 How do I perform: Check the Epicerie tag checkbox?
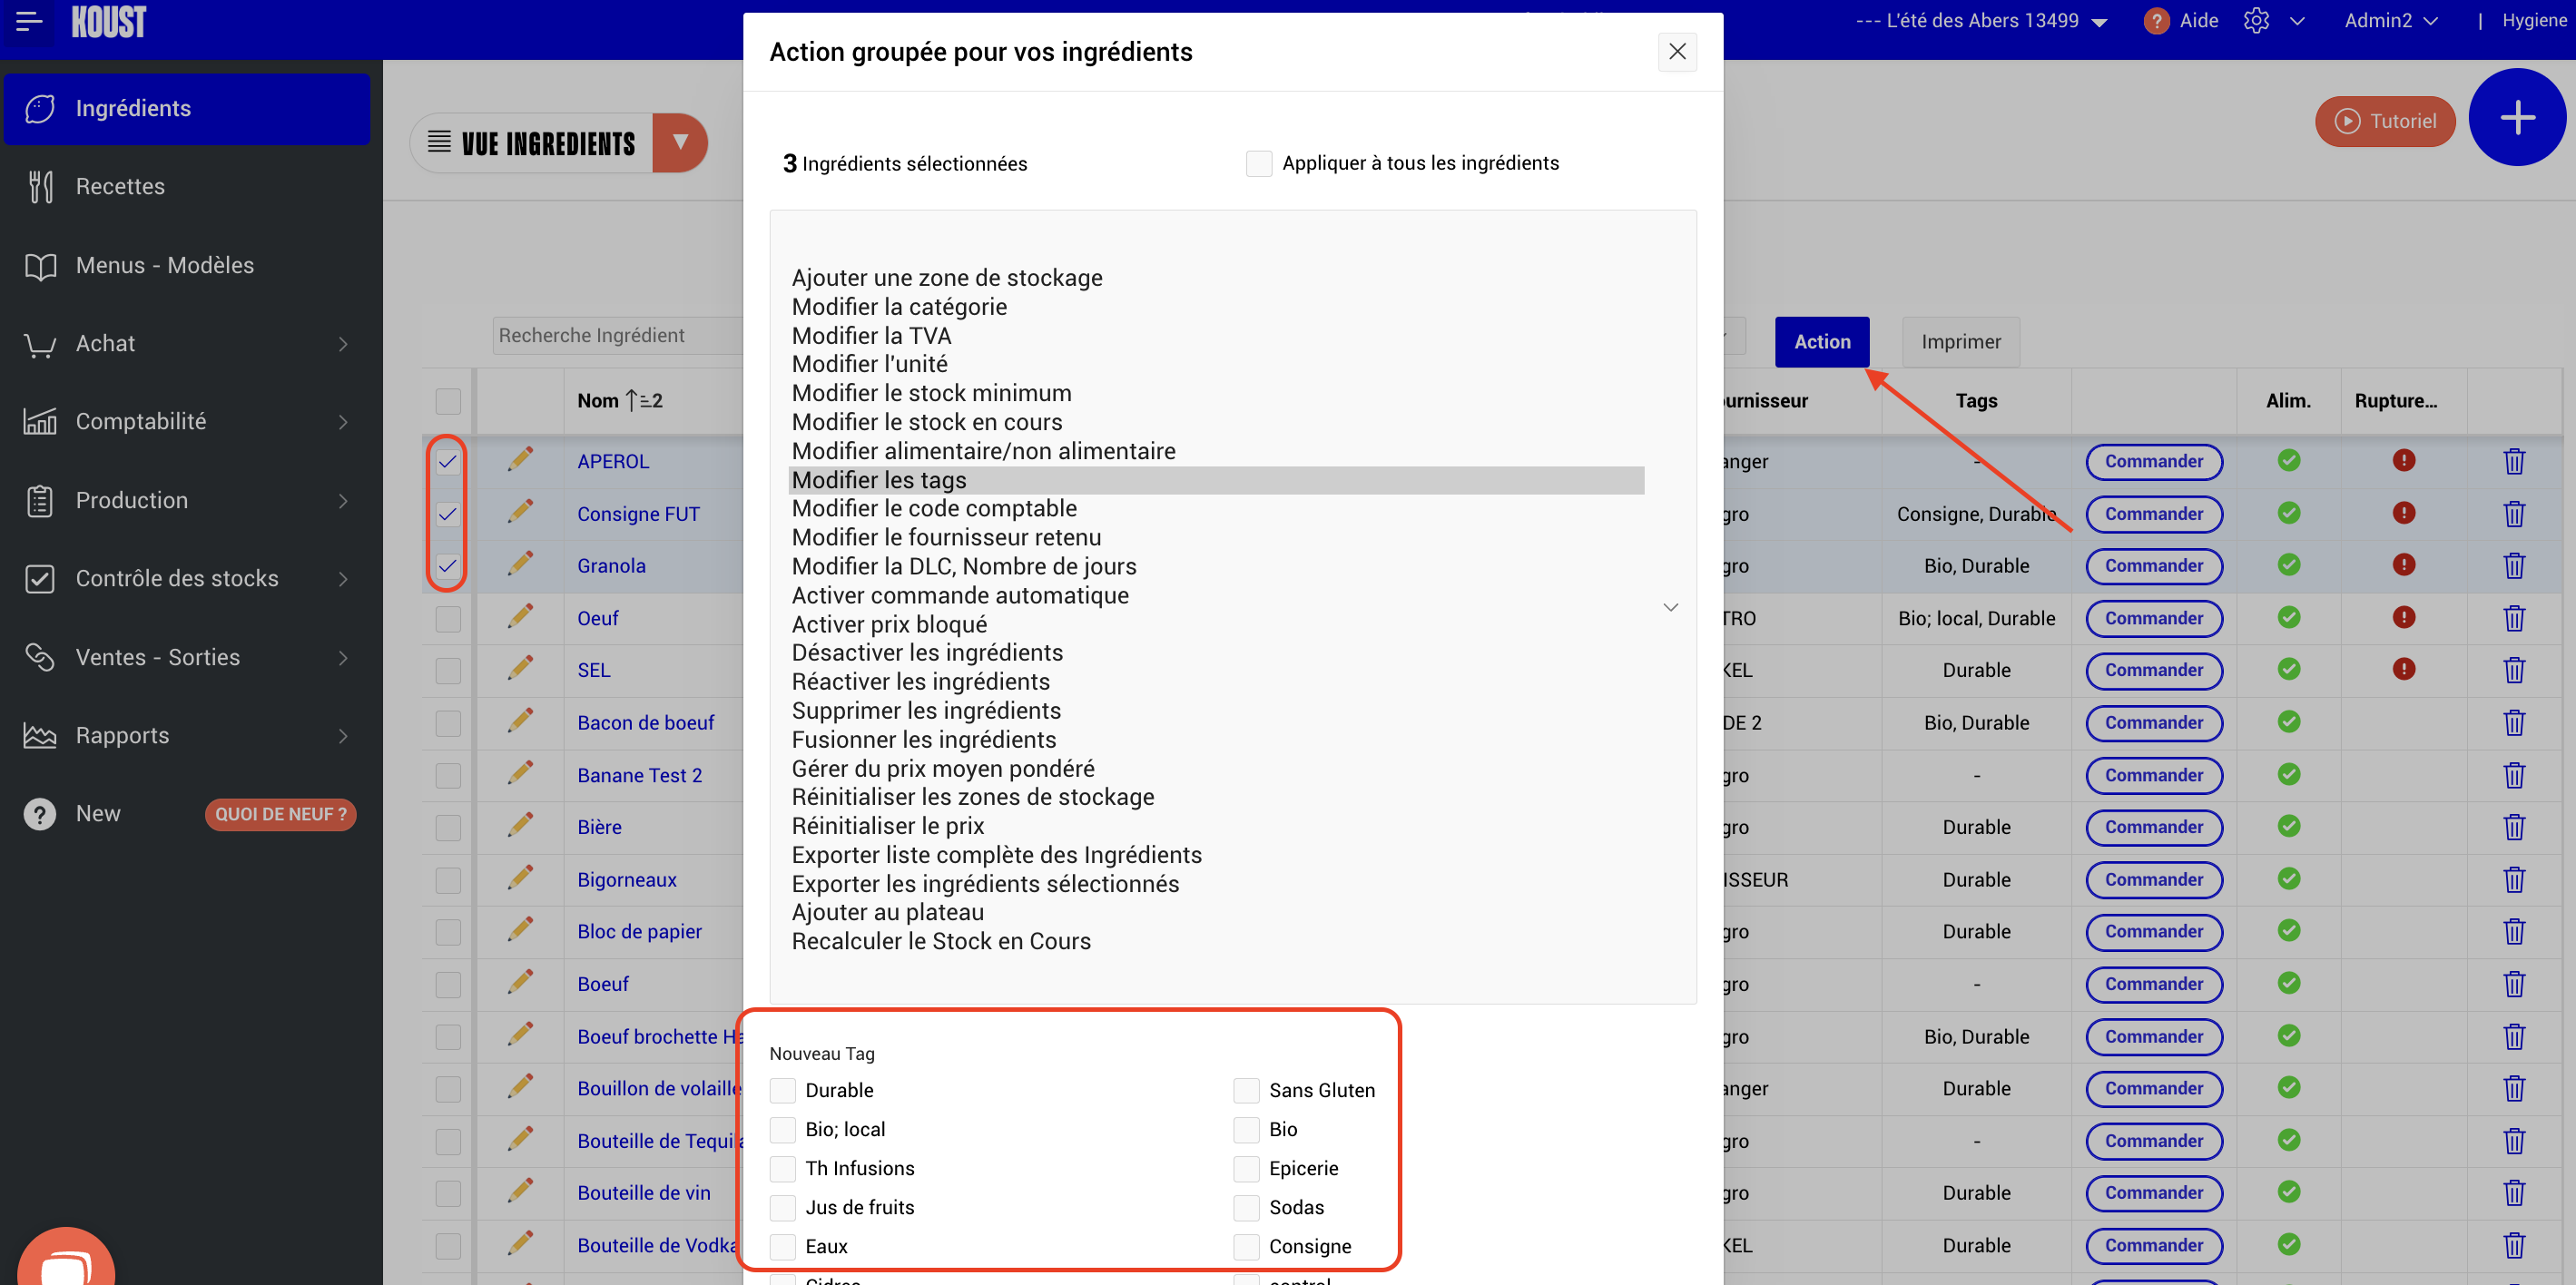[1246, 1168]
